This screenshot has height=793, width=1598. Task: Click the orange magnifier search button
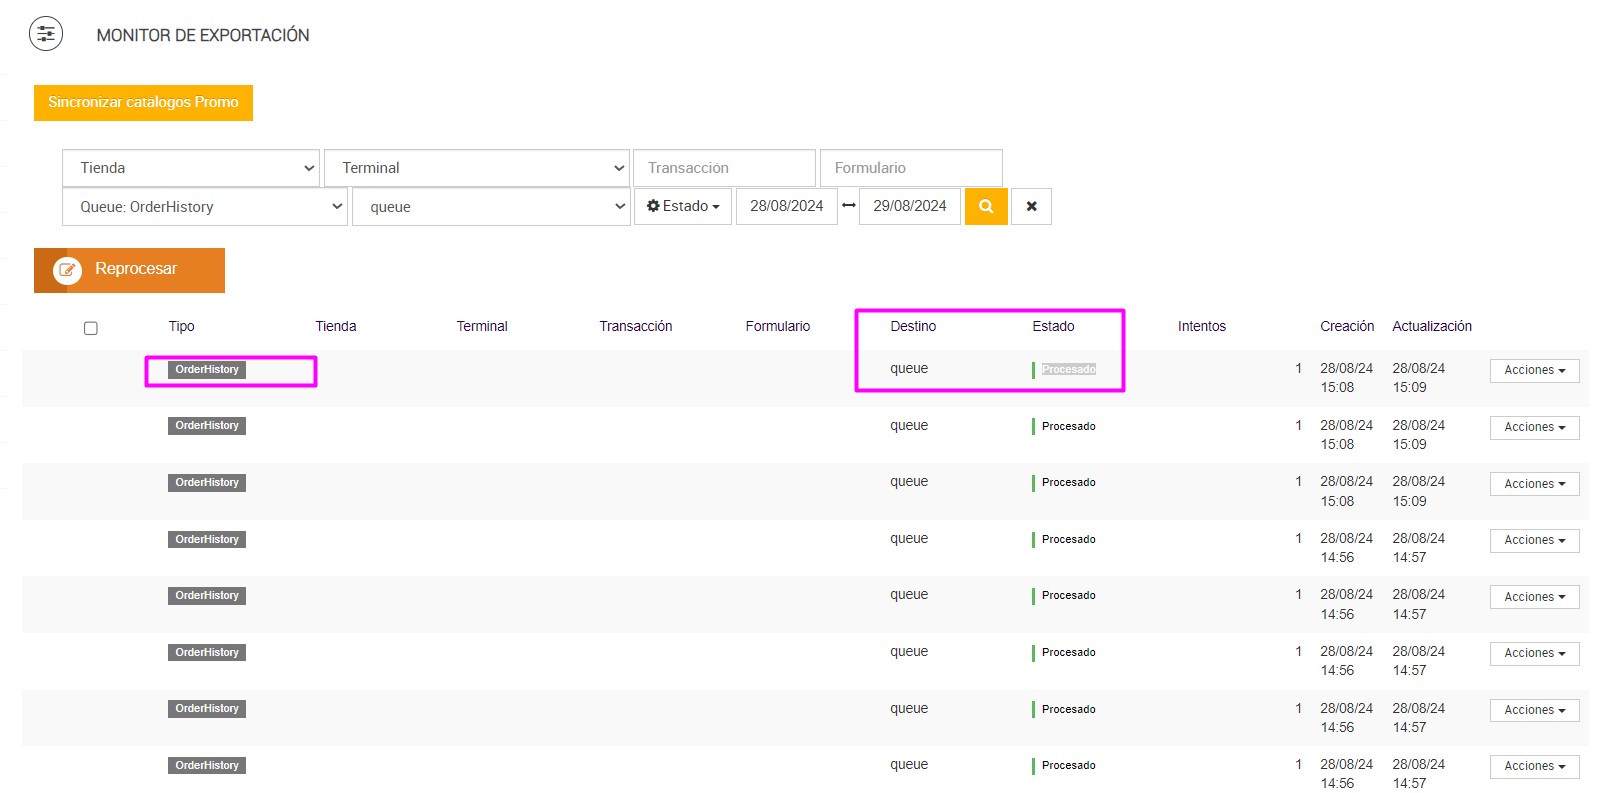[x=985, y=207]
